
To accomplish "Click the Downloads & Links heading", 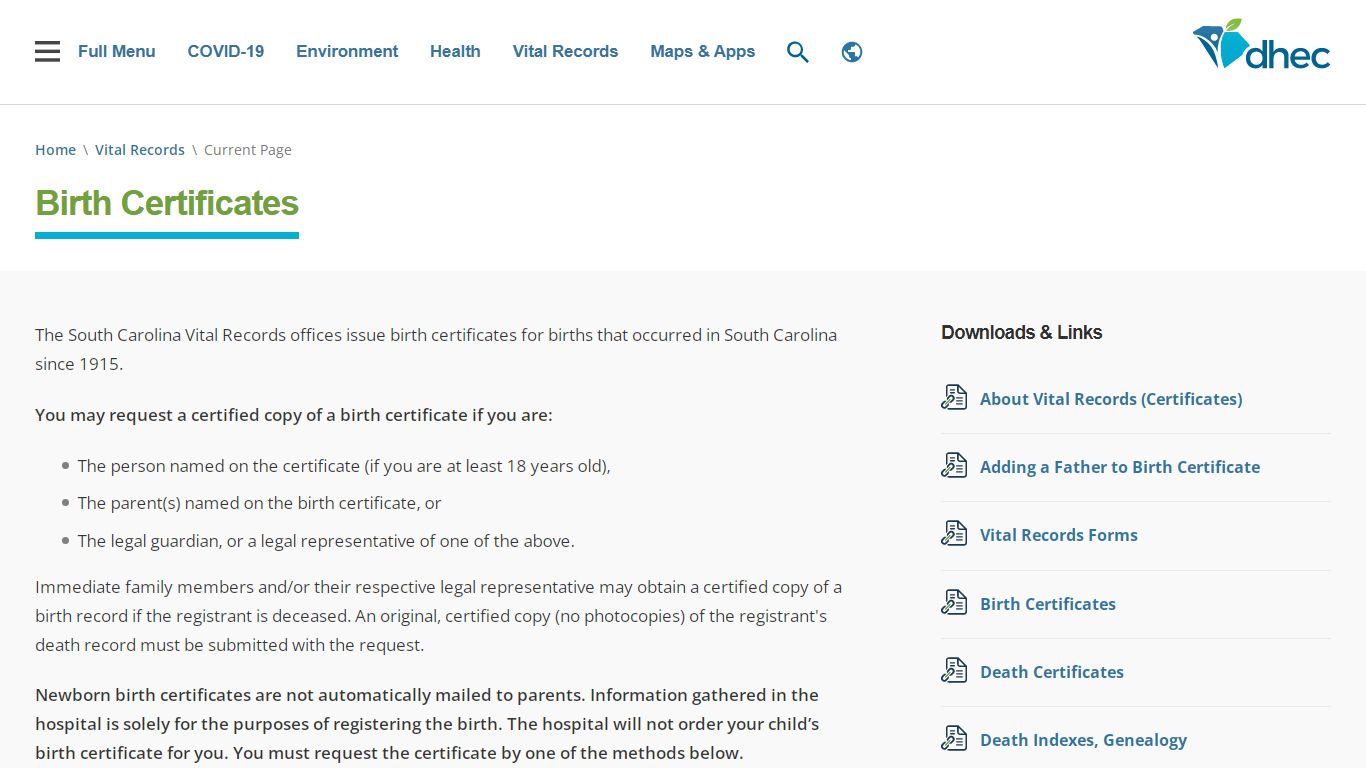I will [x=1021, y=332].
